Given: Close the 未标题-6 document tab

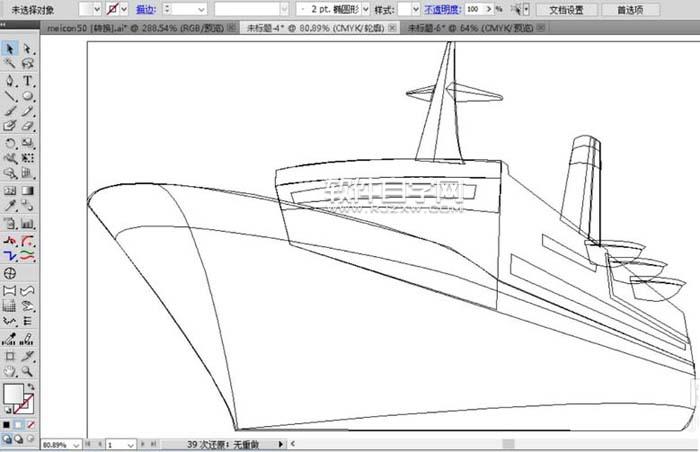Looking at the screenshot, I should [x=541, y=28].
